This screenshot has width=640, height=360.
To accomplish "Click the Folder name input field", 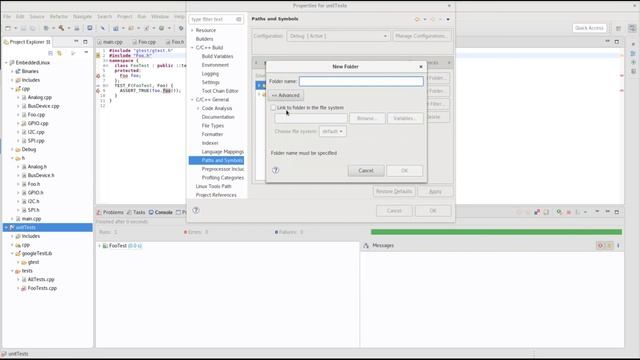I will tap(361, 81).
